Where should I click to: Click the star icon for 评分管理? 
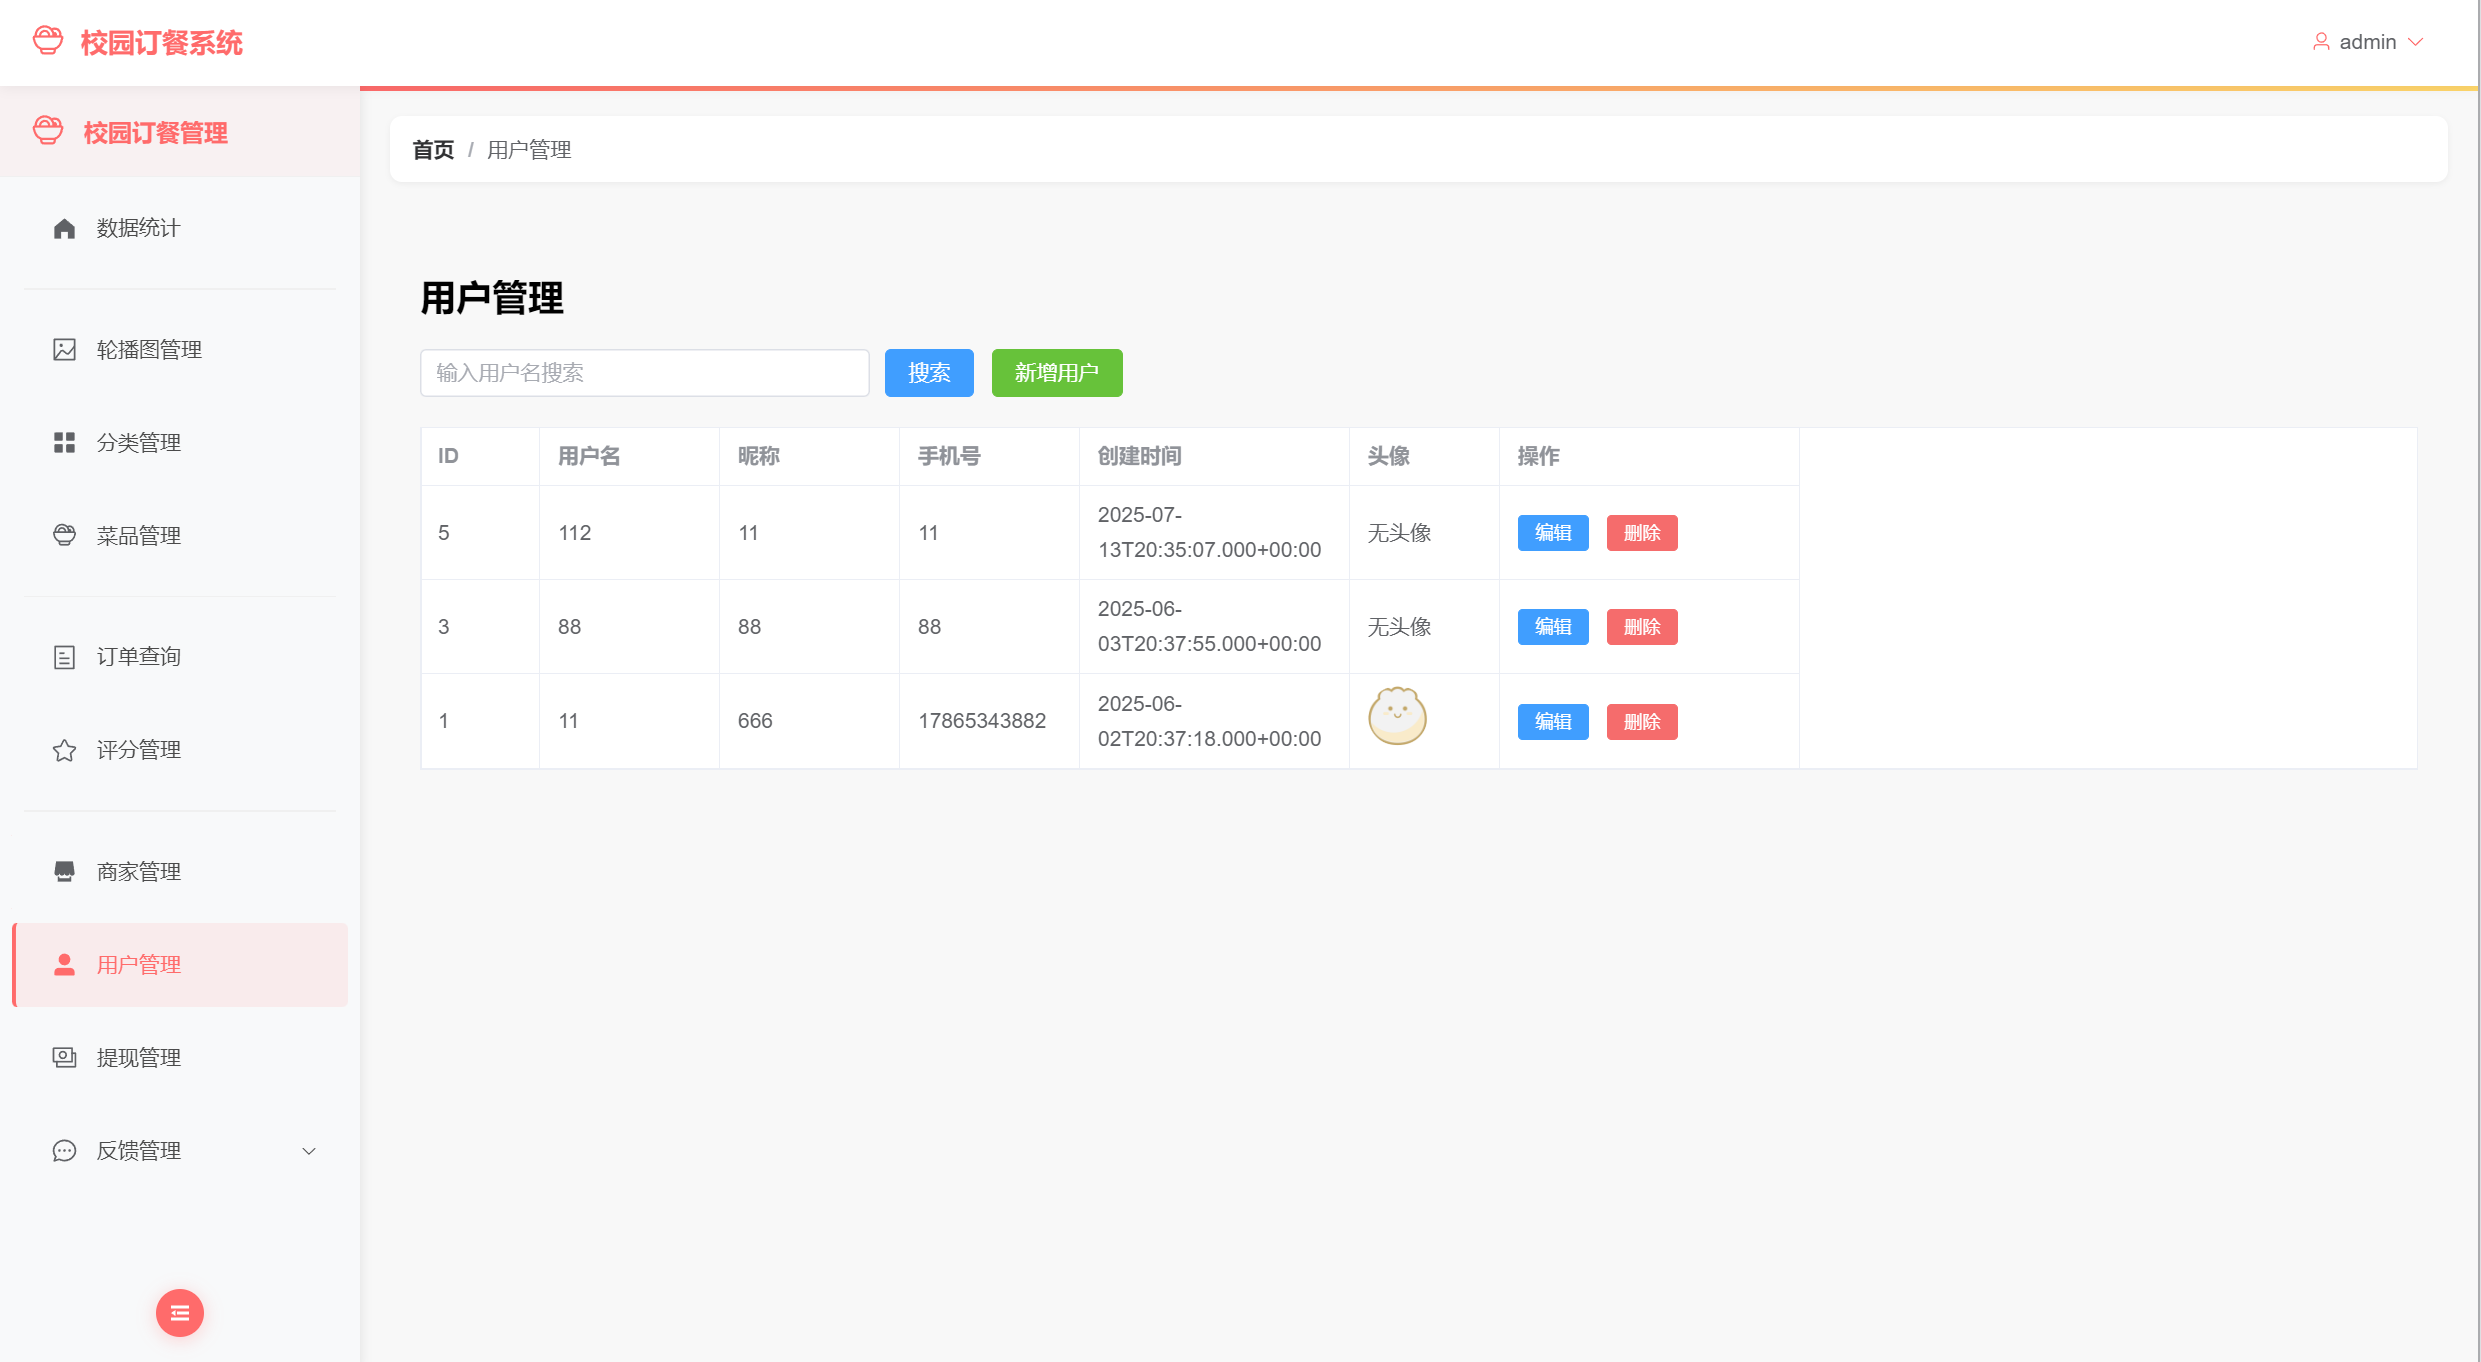[64, 750]
